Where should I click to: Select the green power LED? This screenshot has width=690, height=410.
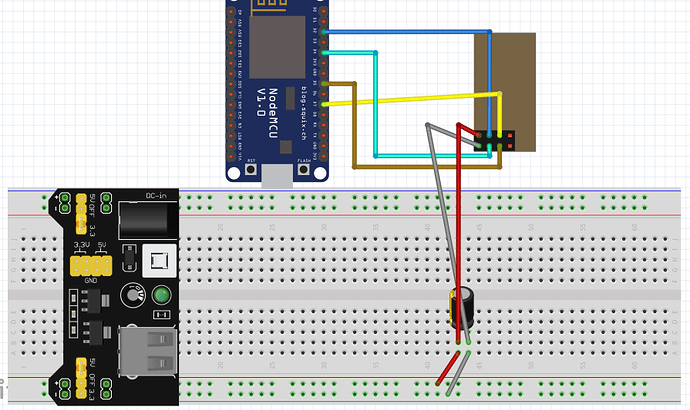[161, 295]
